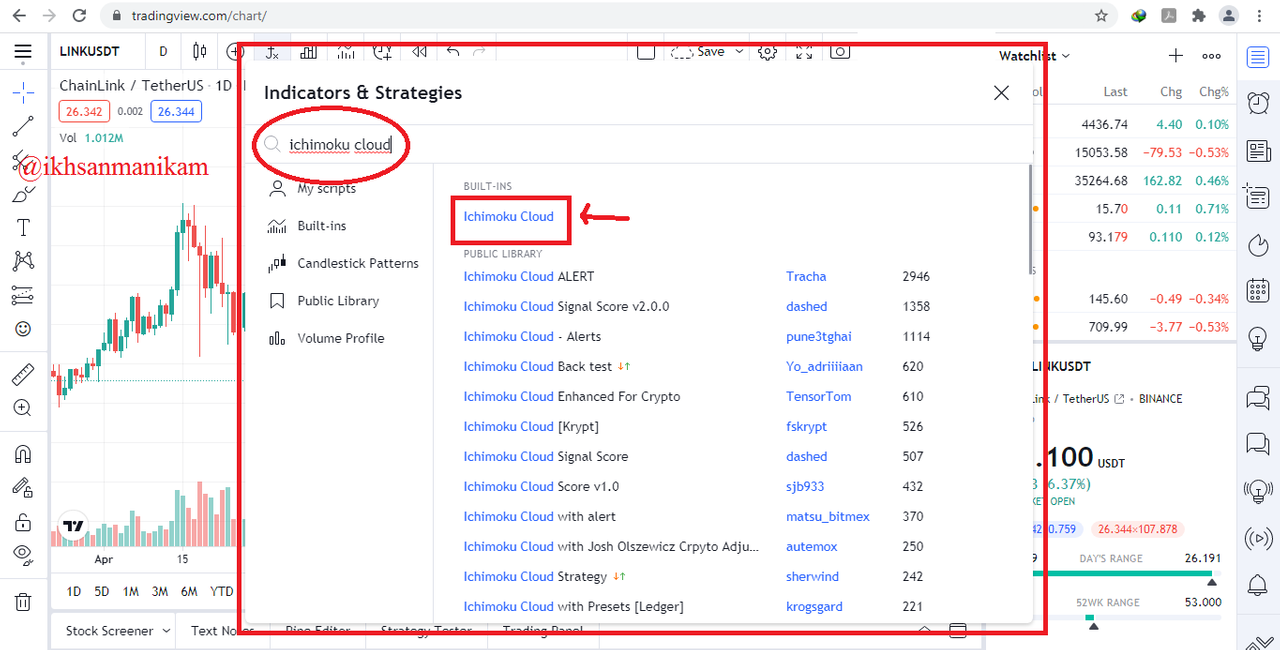Undo the last chart action
The image size is (1280, 650).
click(x=453, y=51)
